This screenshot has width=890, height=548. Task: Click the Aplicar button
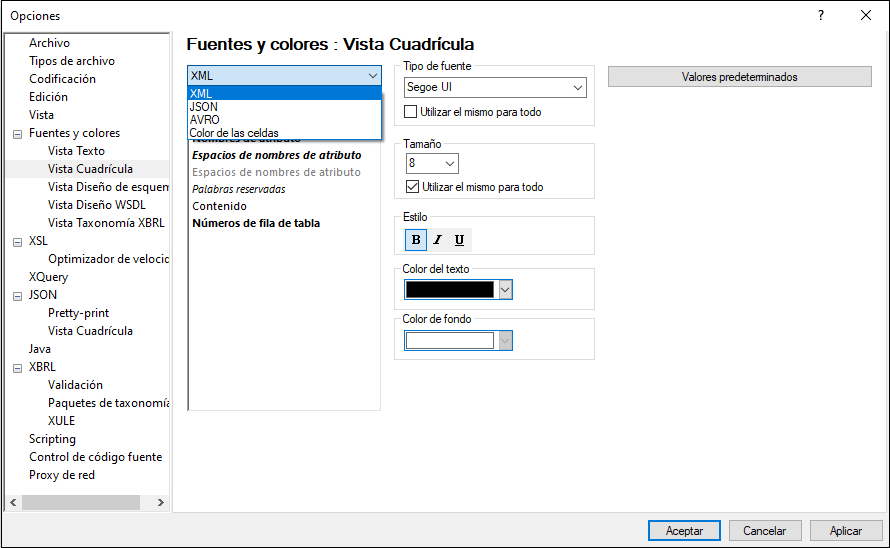846,530
